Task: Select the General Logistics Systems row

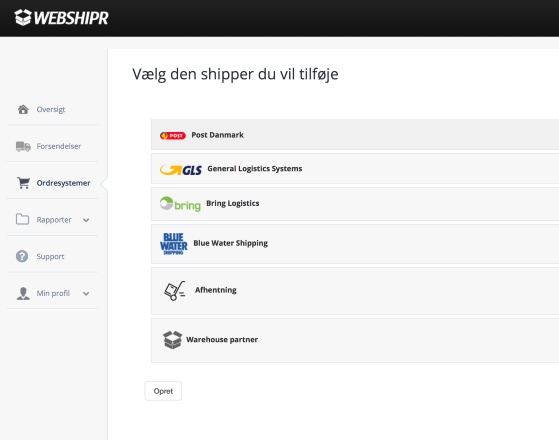Action: point(355,169)
